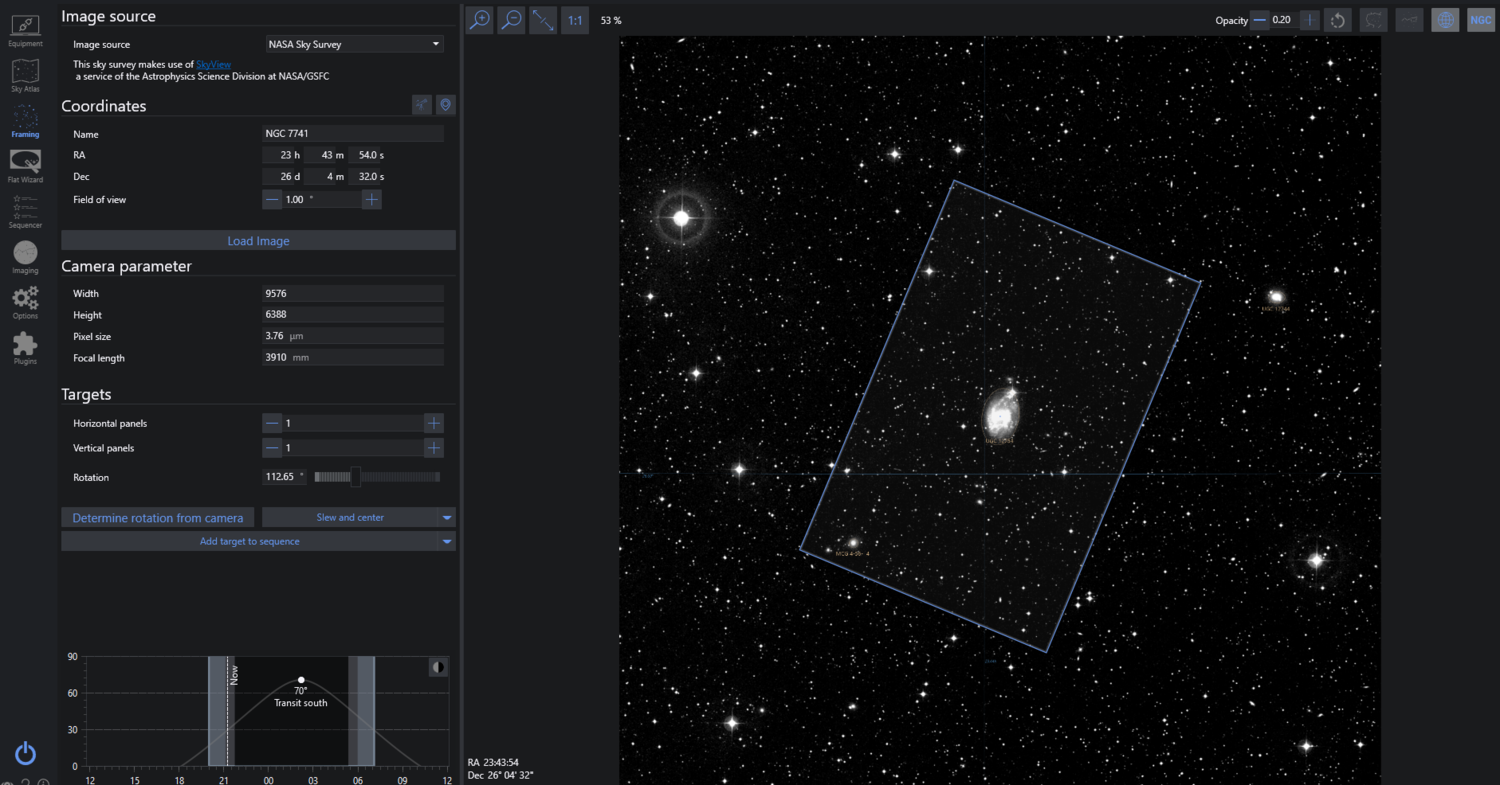Viewport: 1500px width, 785px height.
Task: Select the Framing section
Action: point(25,120)
